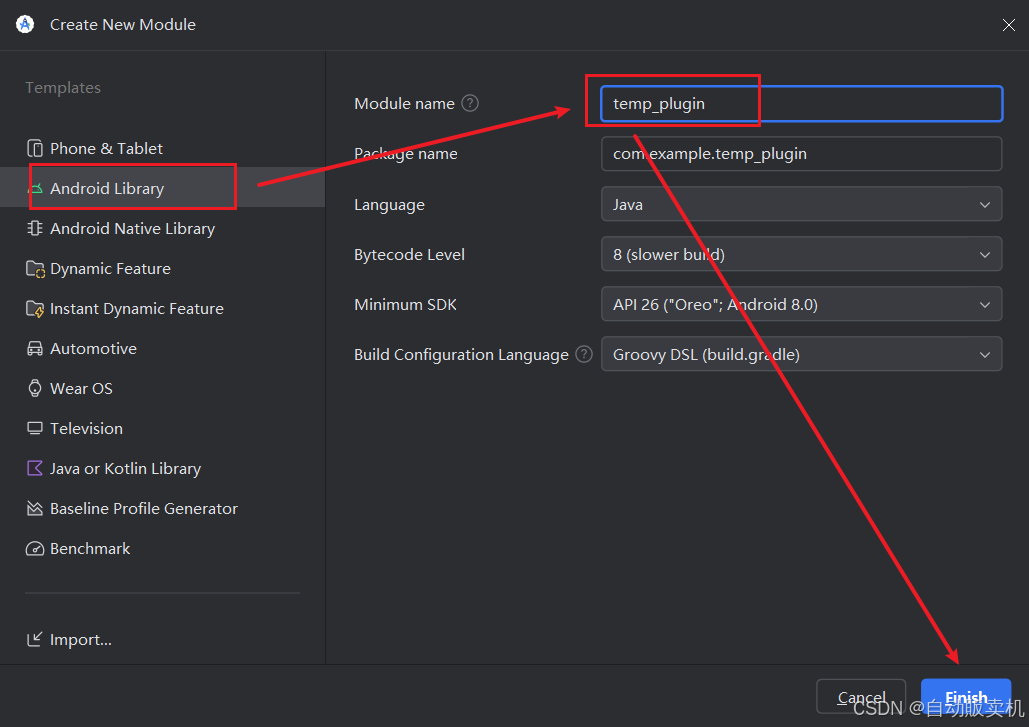Open Build Configuration Language help icon
The image size is (1029, 727).
pos(584,354)
